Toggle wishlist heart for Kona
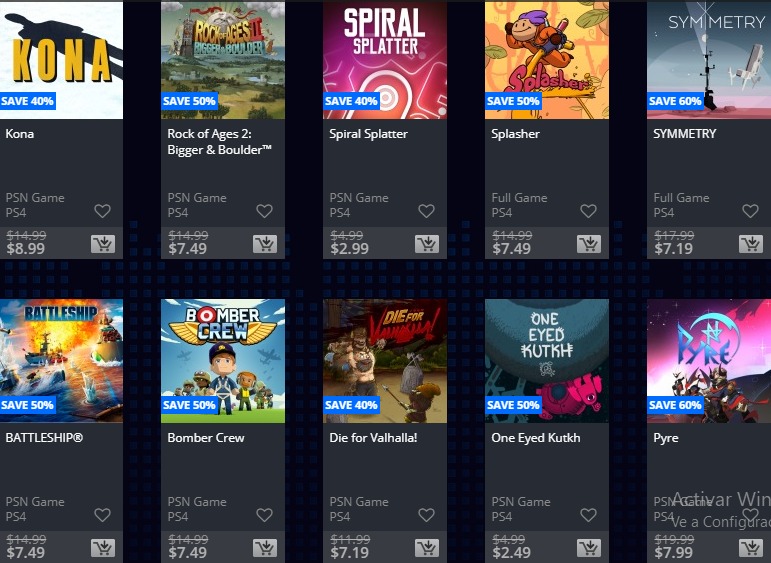Screen dimensions: 771x563 coord(102,211)
